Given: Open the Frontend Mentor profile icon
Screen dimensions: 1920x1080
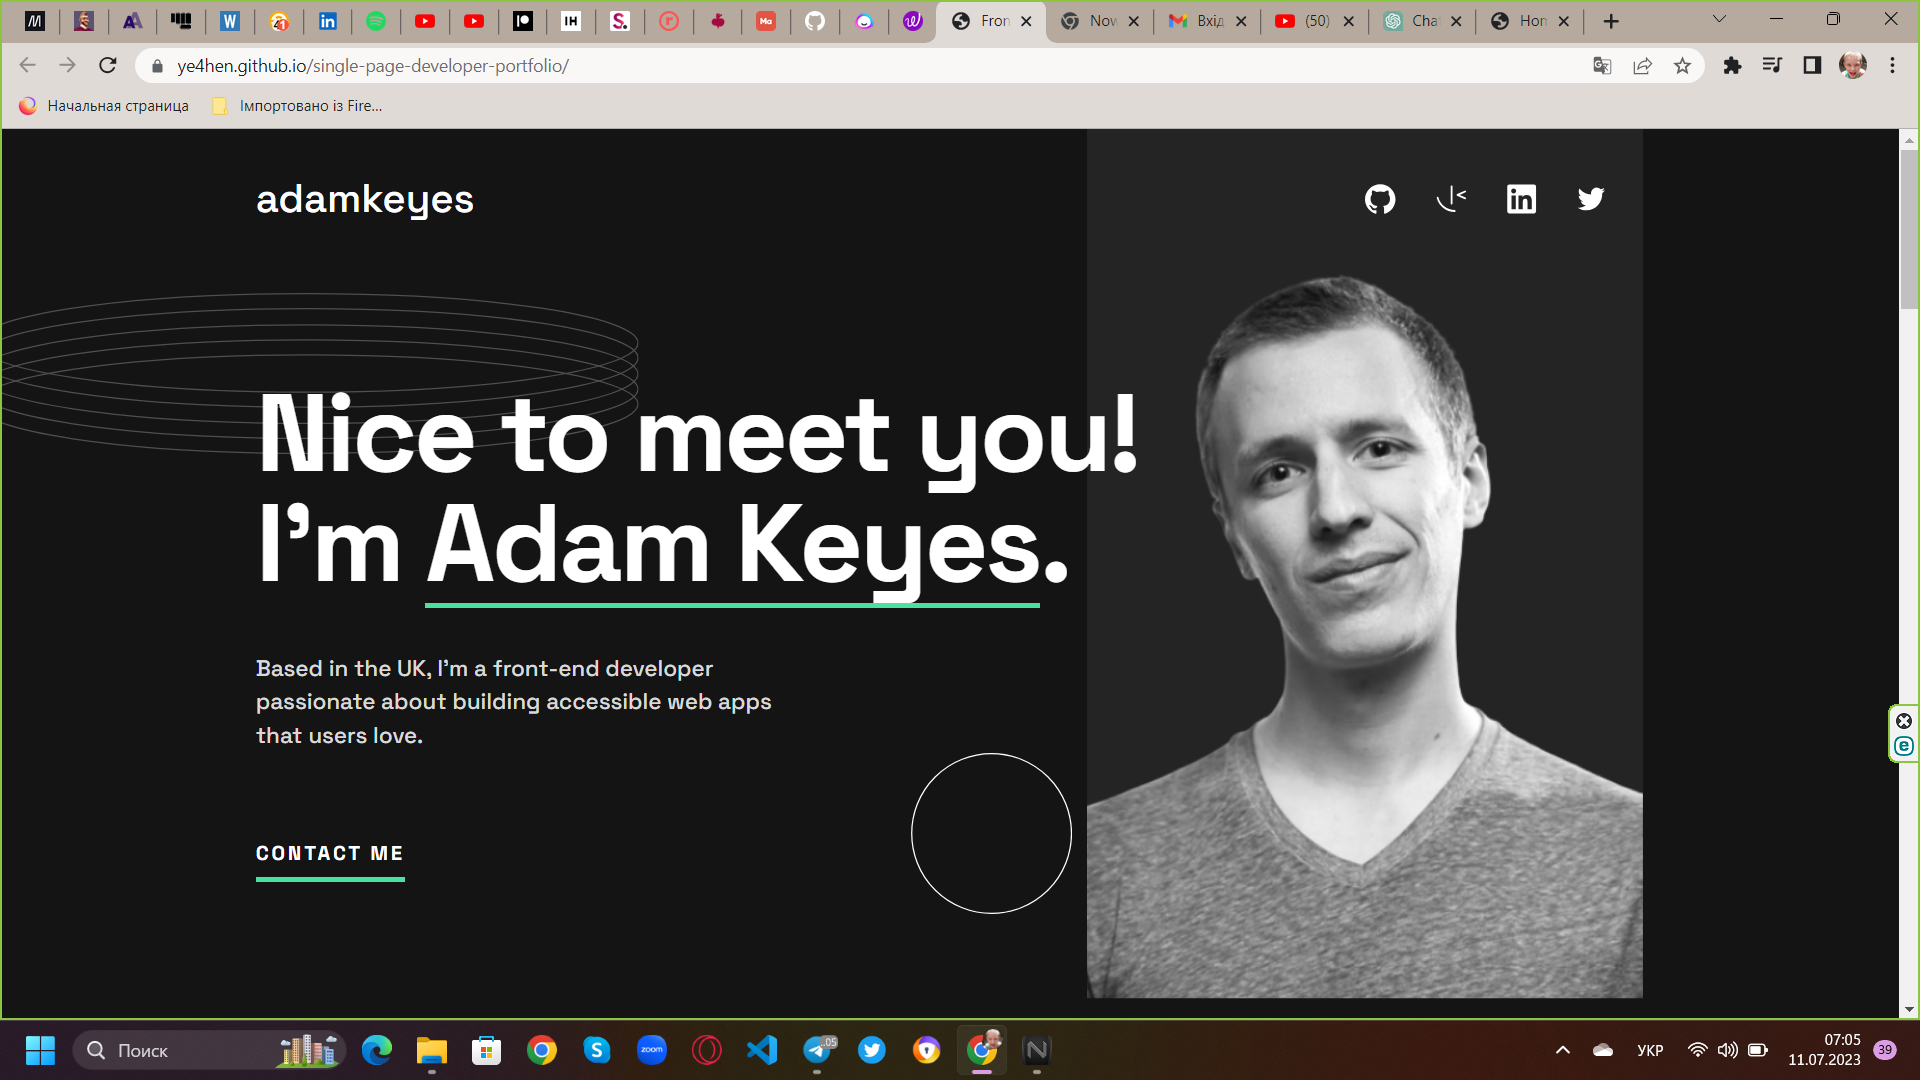Looking at the screenshot, I should click(x=1451, y=199).
